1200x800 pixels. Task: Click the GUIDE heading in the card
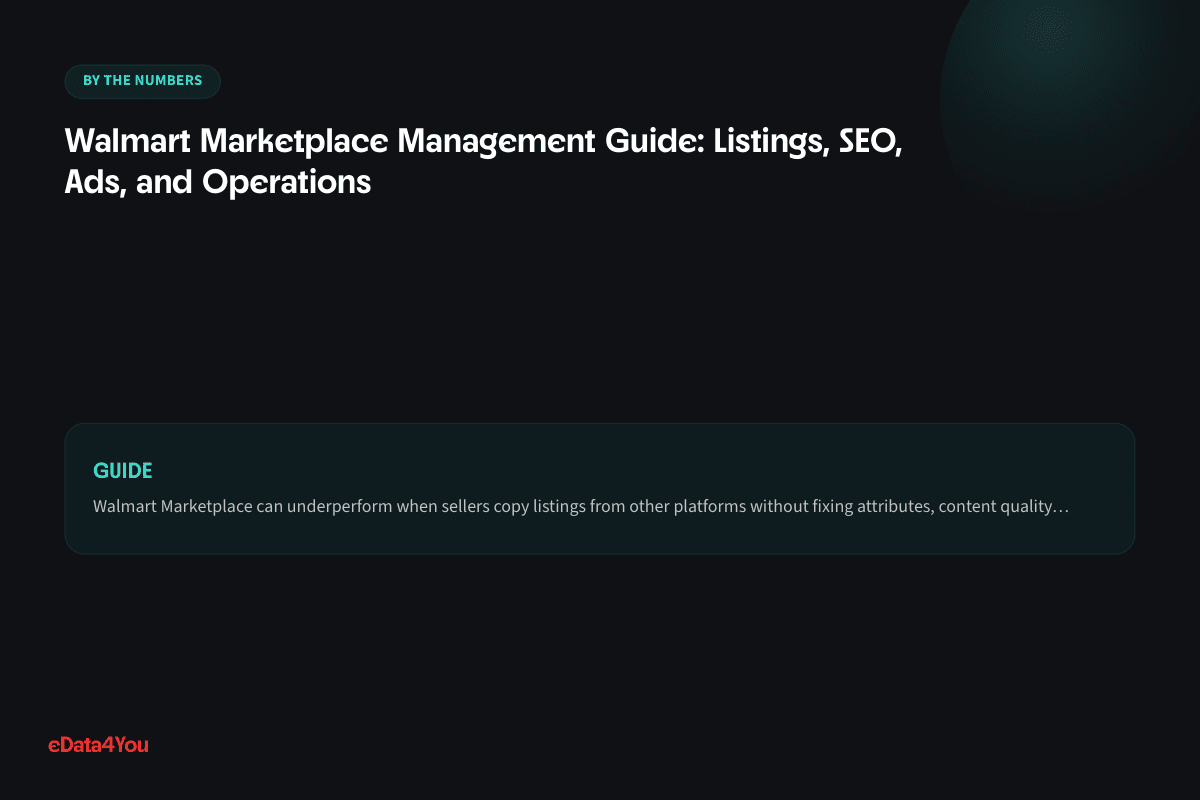(123, 470)
